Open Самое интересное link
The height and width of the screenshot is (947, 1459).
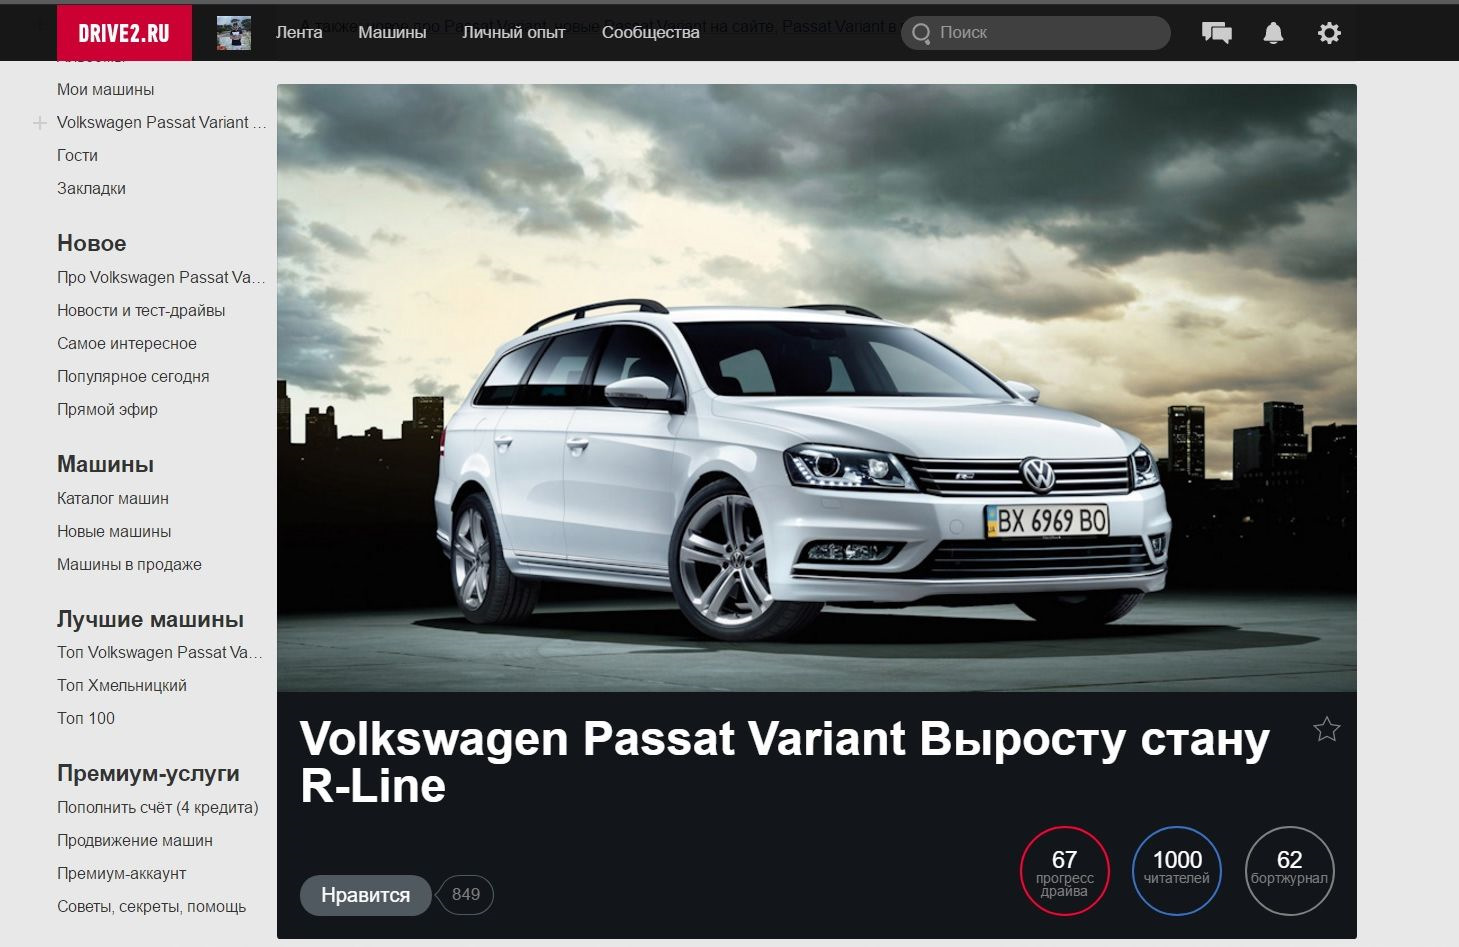click(127, 343)
